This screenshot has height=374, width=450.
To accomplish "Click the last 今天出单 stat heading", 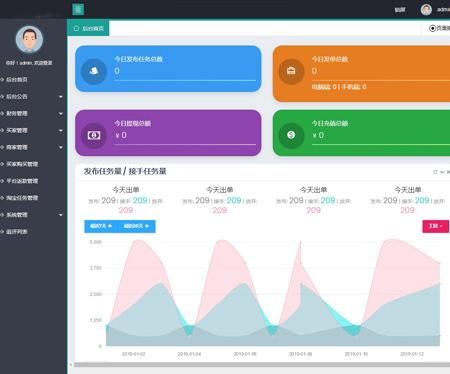I will click(407, 190).
